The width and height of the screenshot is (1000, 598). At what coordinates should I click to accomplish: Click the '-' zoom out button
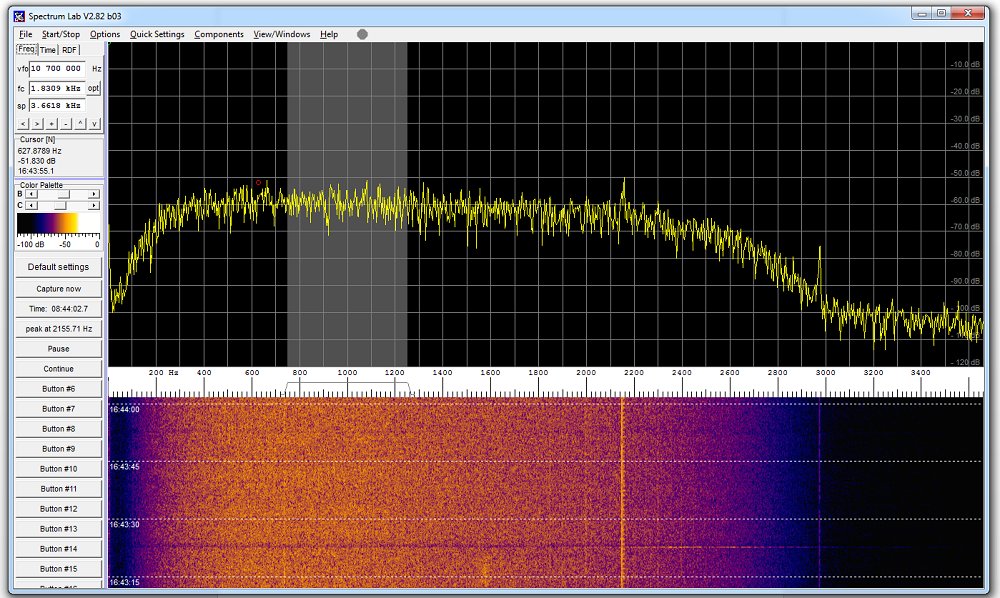click(x=66, y=124)
